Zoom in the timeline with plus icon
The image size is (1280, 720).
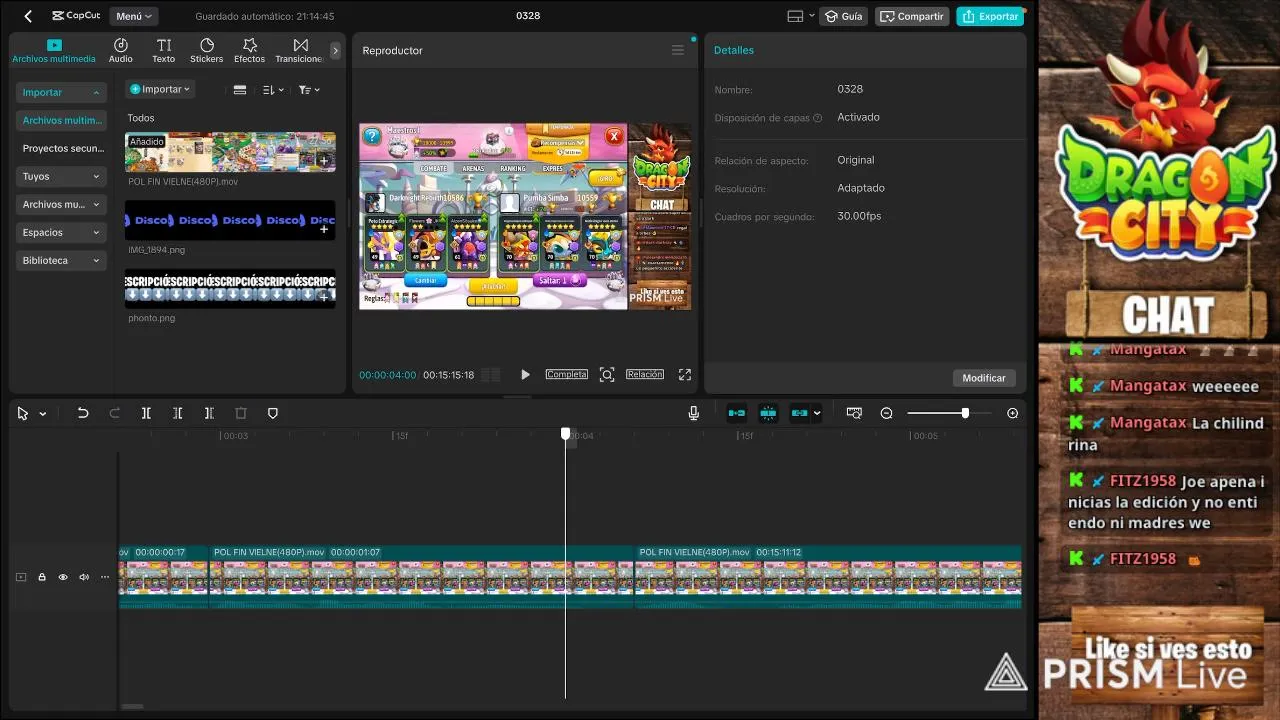click(x=1013, y=413)
